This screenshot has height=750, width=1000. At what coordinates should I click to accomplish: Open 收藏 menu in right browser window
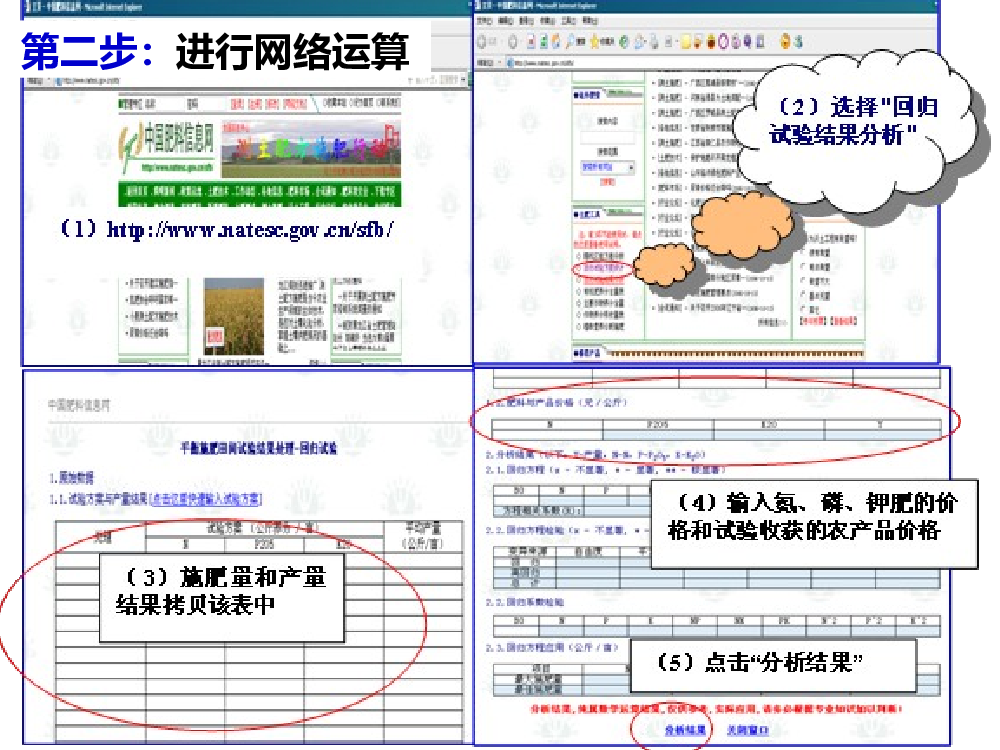pyautogui.click(x=547, y=21)
